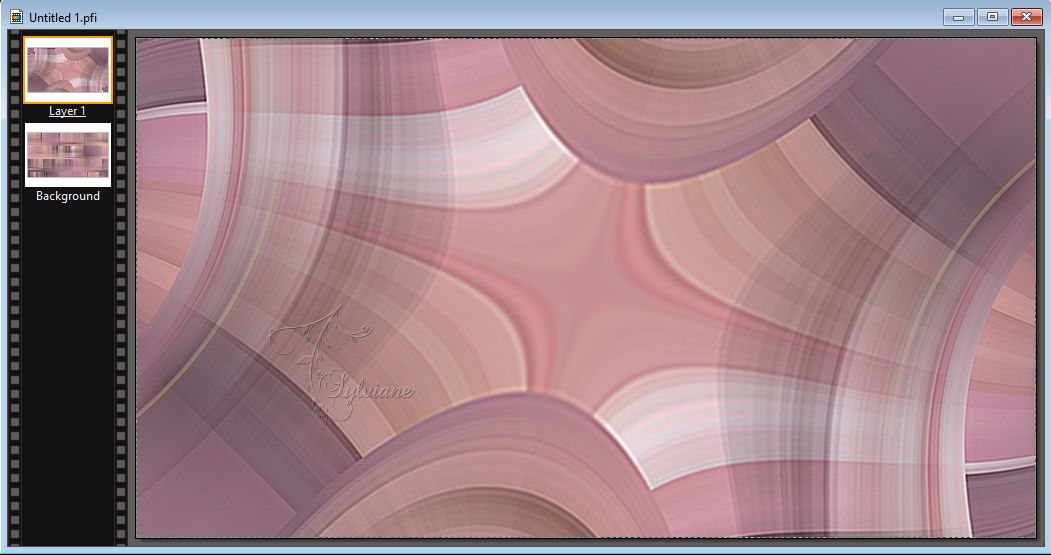Image resolution: width=1051 pixels, height=555 pixels.
Task: Maximize the Untitled 1.pfi window
Action: tap(993, 17)
